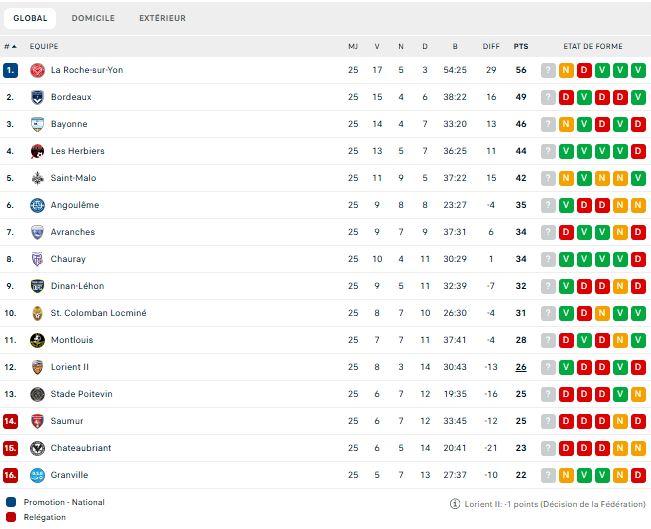Viewport: 651px width, 529px height.
Task: Sort standings by PTS column header
Action: tap(521, 46)
